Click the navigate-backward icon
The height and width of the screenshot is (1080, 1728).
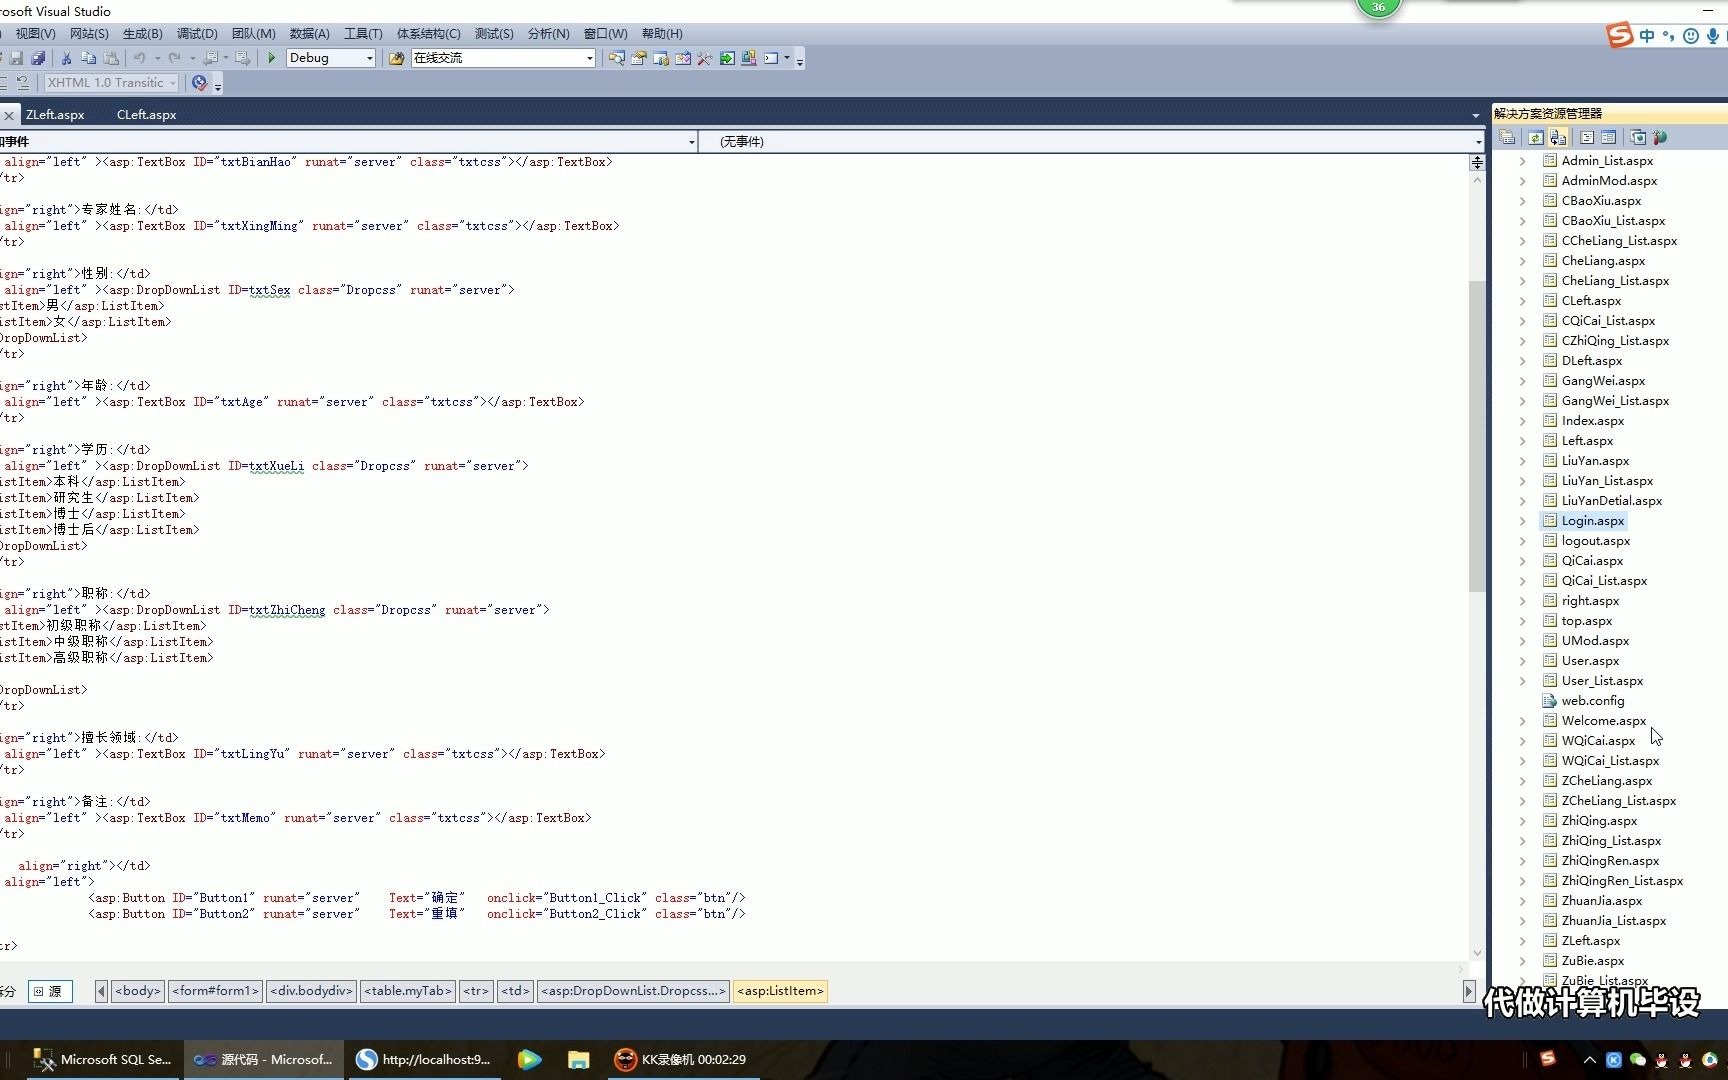[x=211, y=58]
